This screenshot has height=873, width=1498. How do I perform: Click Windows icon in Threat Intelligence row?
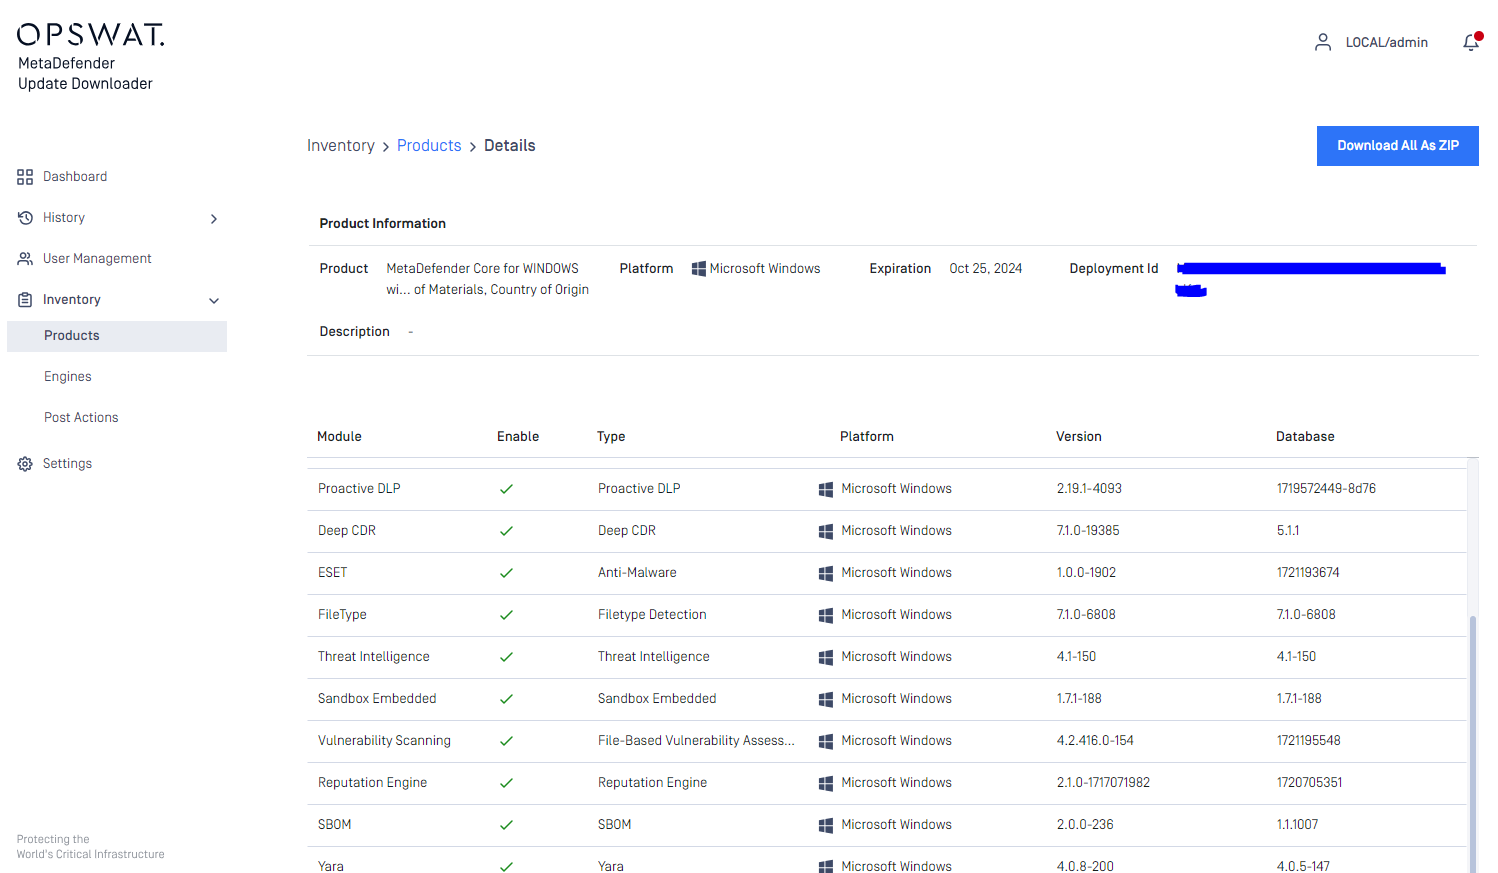[x=826, y=657]
